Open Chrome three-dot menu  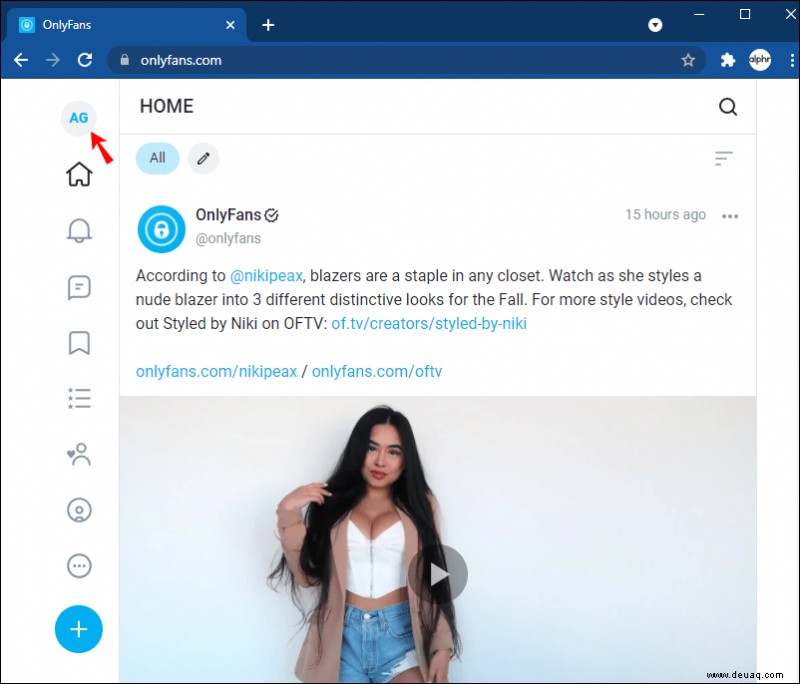point(792,60)
